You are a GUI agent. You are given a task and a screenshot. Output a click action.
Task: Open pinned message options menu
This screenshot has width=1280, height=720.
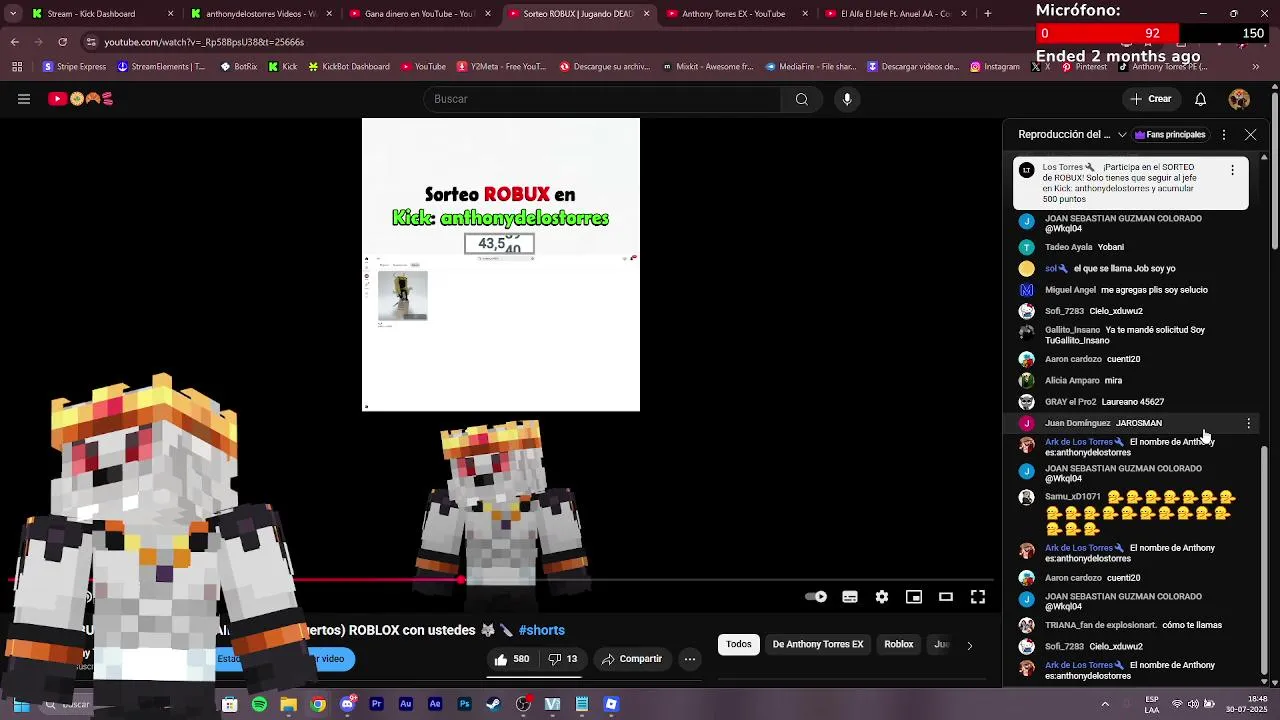(x=1232, y=170)
